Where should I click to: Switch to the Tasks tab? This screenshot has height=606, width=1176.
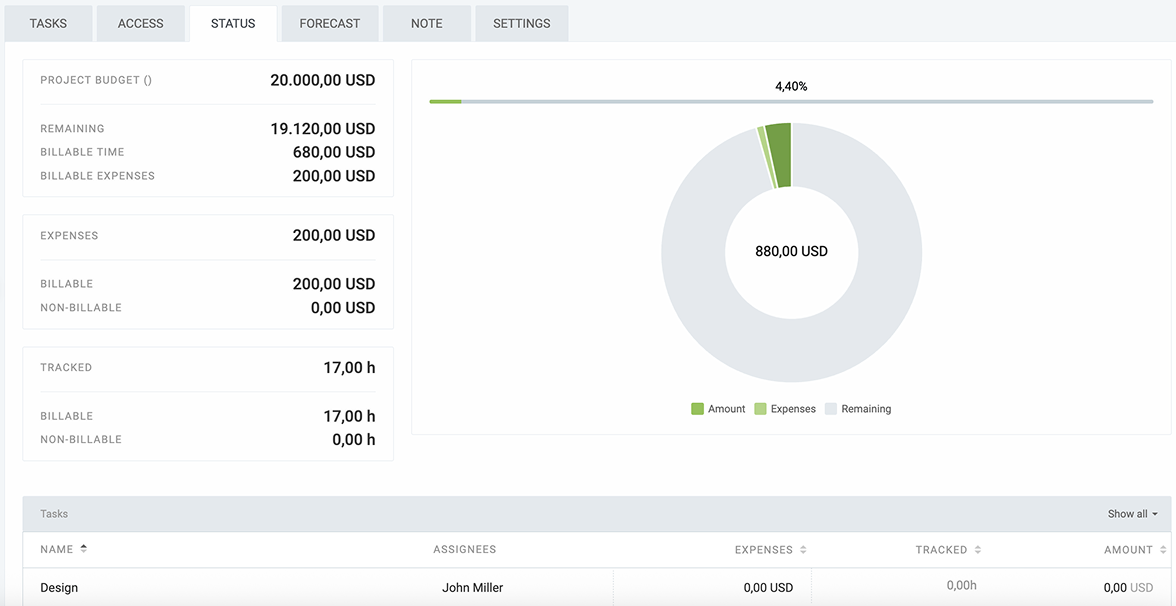(48, 23)
